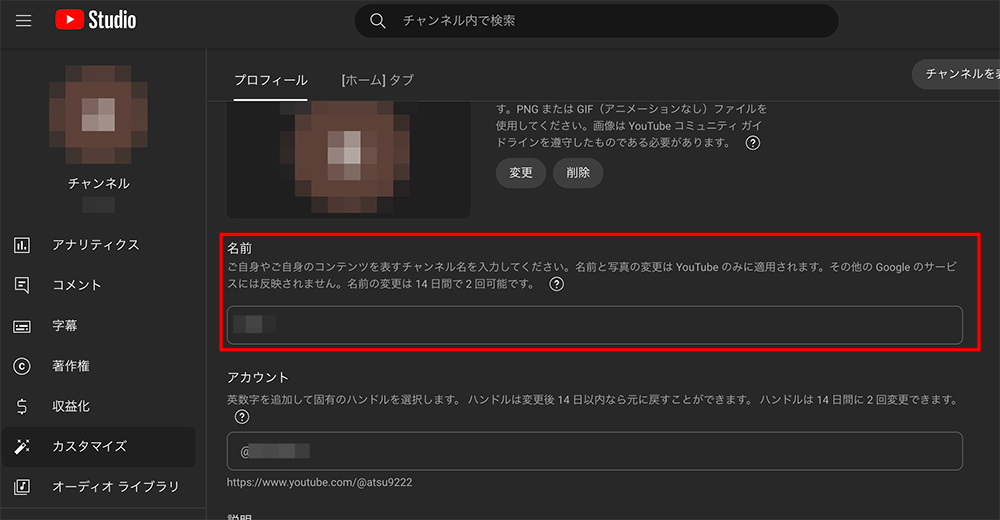1000x520 pixels.
Task: Select 著作権 in the sidebar
Action: pyautogui.click(x=71, y=366)
